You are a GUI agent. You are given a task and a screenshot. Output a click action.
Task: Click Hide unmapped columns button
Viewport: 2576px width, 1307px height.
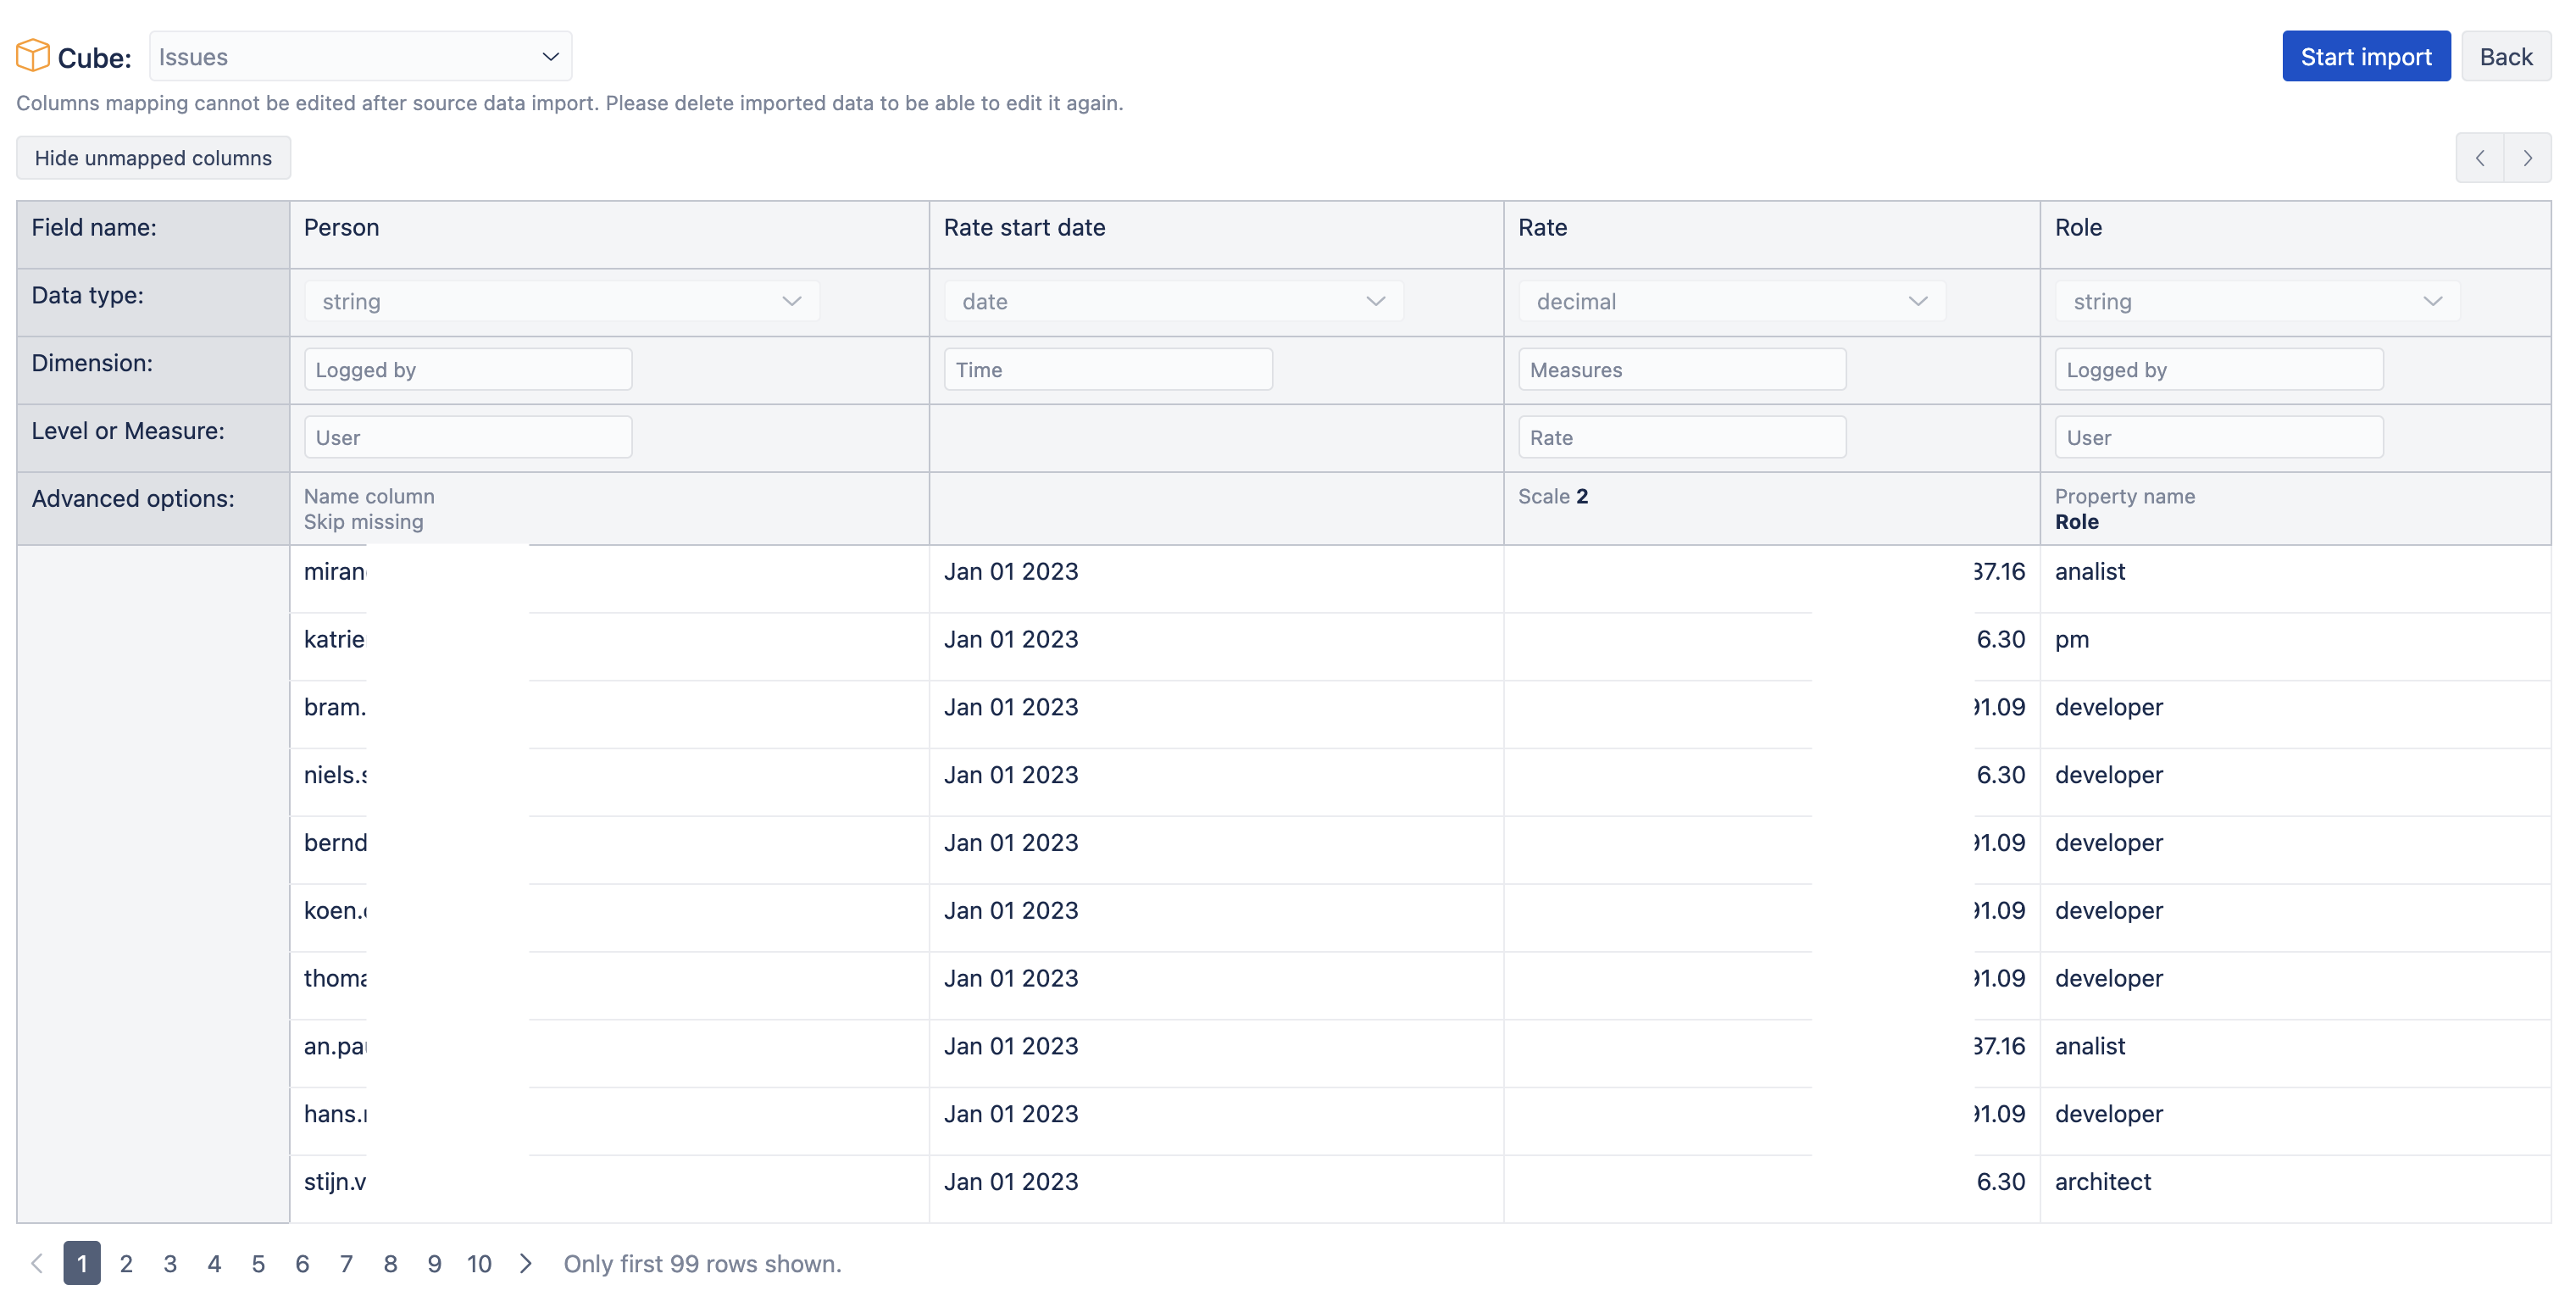coord(153,158)
